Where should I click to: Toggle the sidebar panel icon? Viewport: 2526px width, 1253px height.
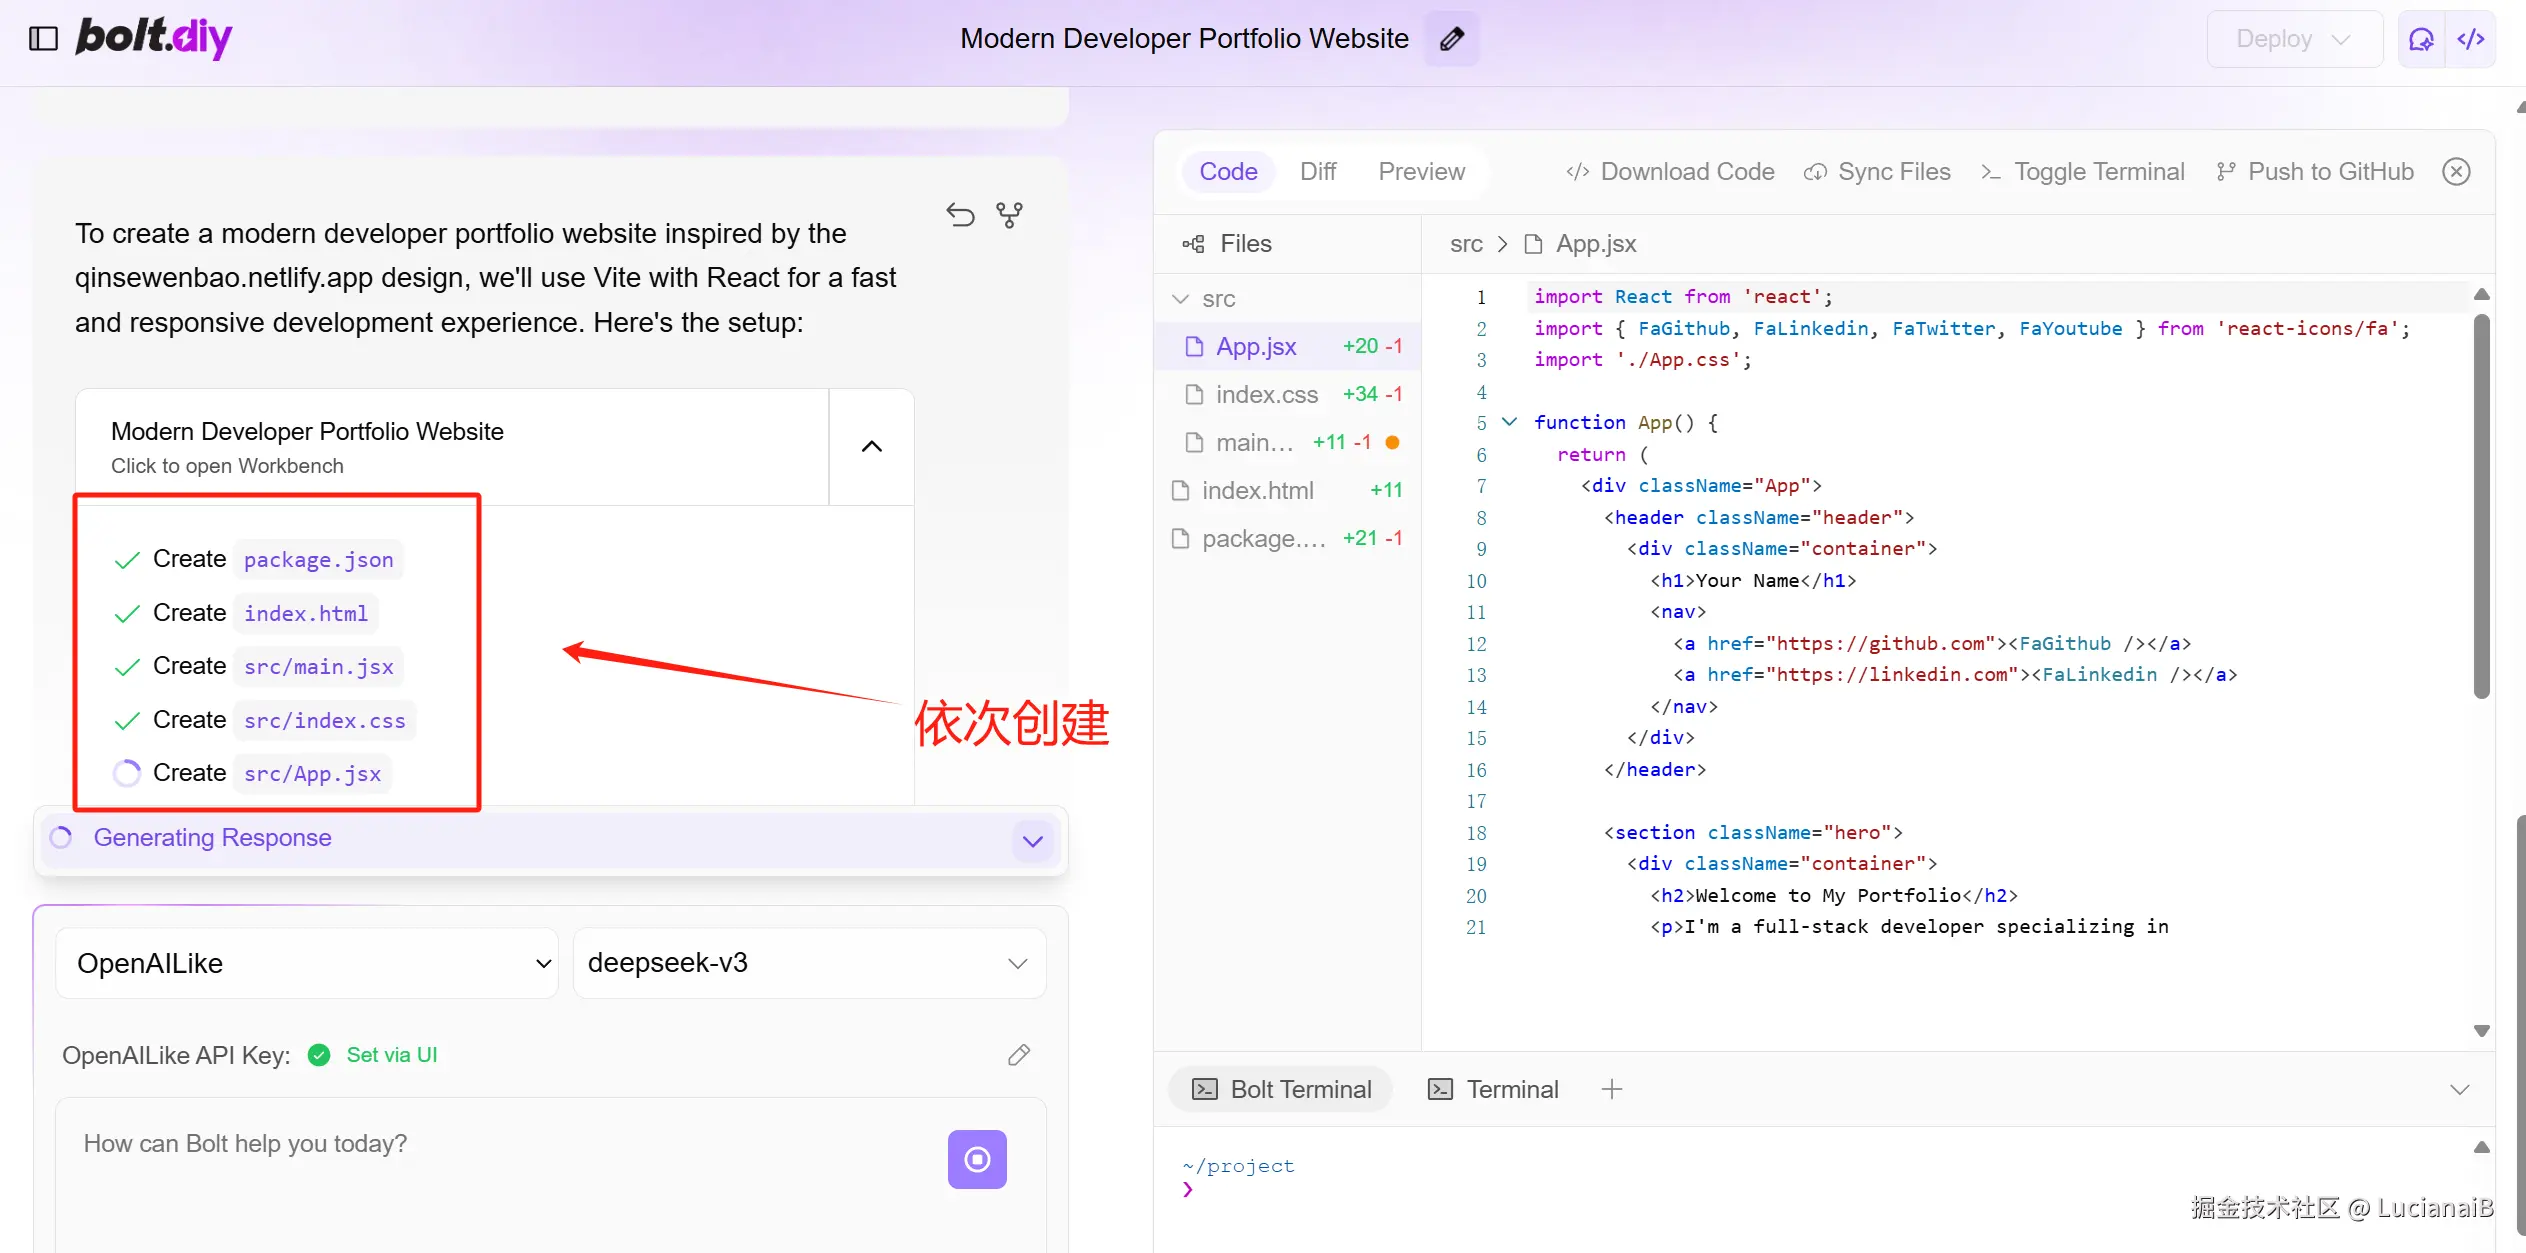pyautogui.click(x=43, y=39)
